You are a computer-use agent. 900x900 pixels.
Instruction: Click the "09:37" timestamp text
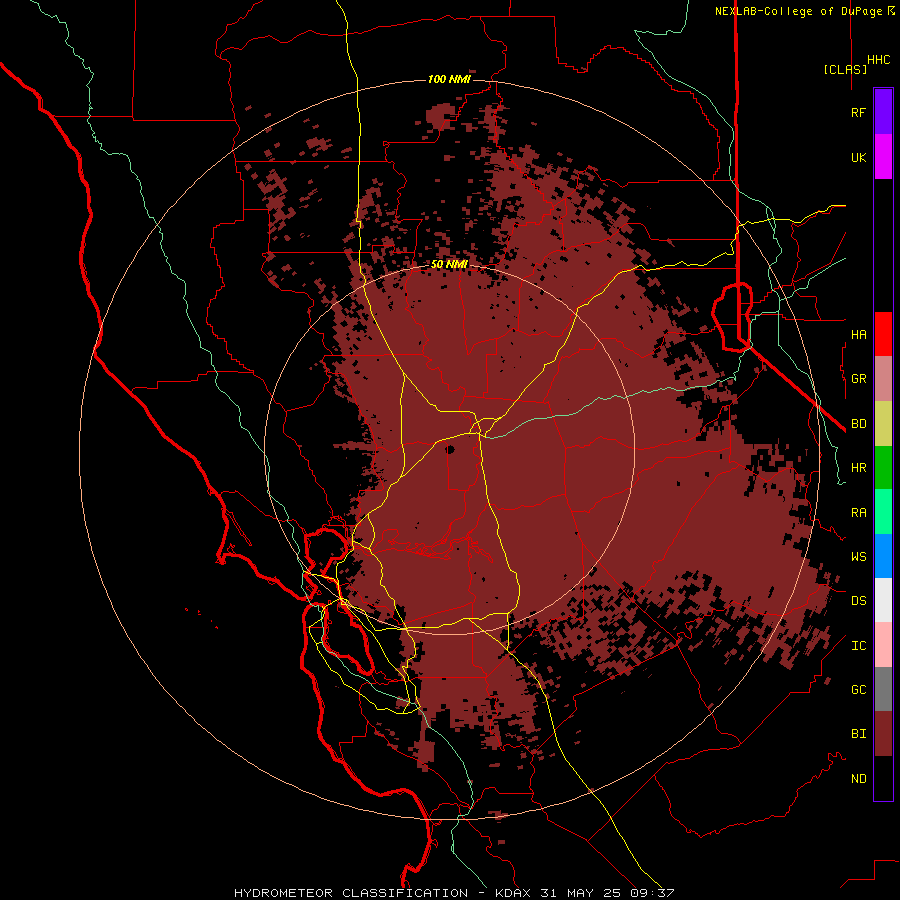point(654,893)
